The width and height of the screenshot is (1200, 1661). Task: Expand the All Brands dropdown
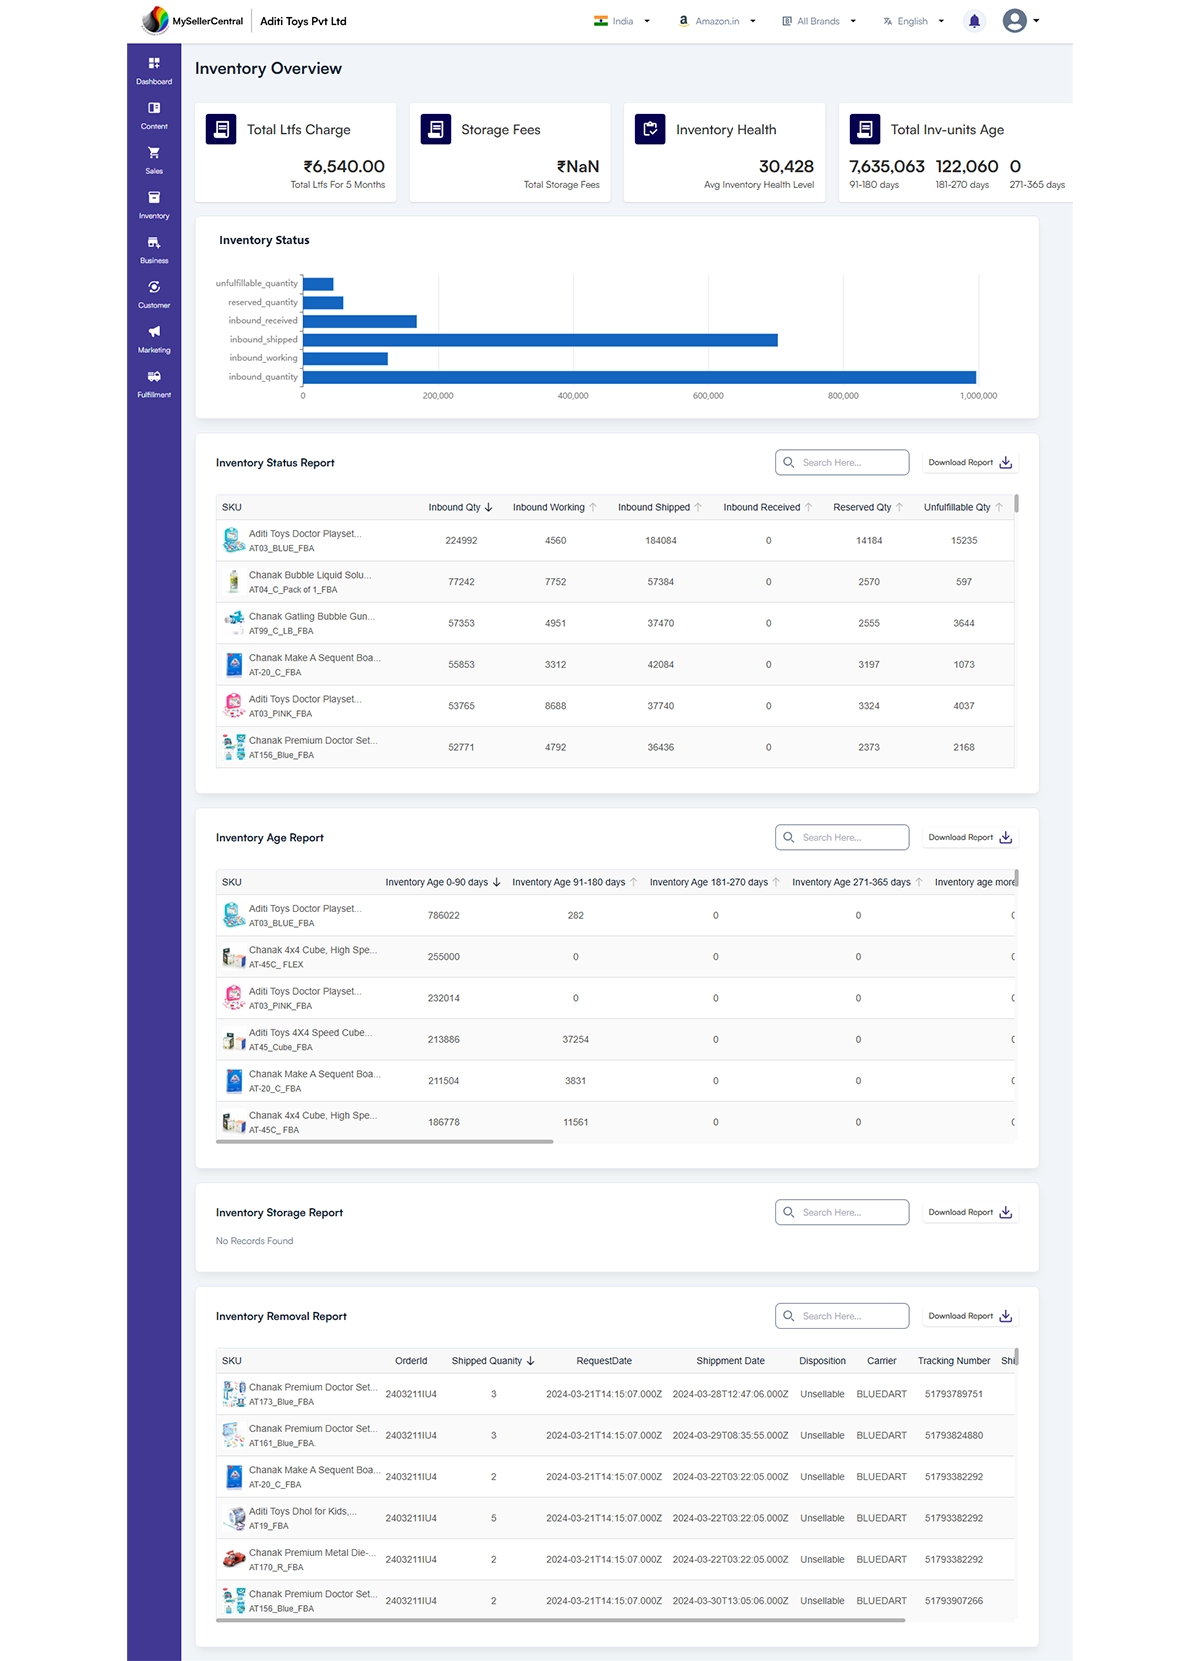click(819, 21)
